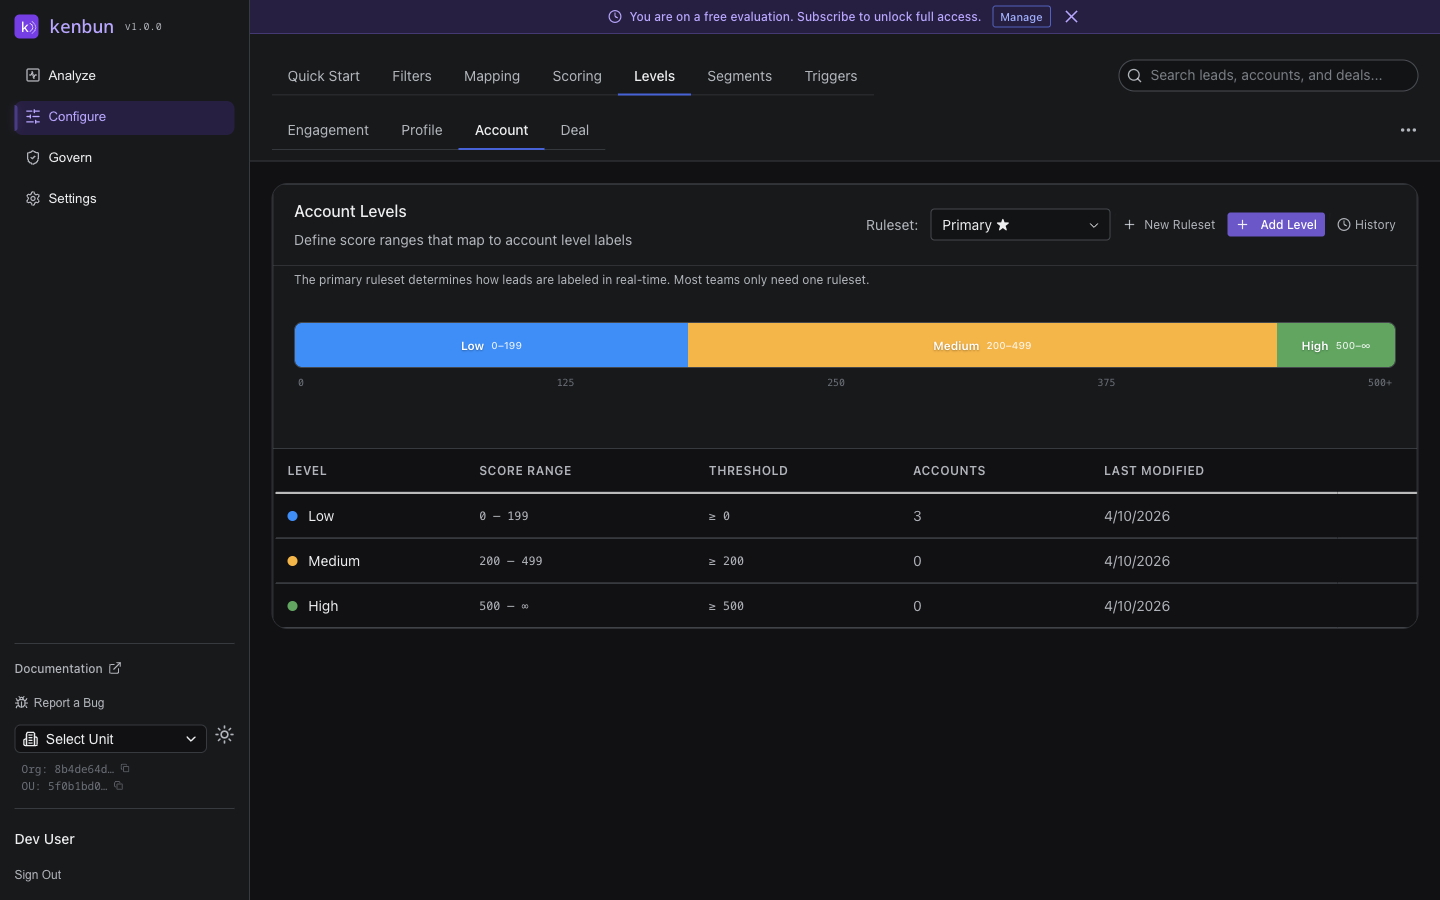Screen dimensions: 1440x900
Task: Click the accounts count 3 in Low row
Action: [917, 516]
